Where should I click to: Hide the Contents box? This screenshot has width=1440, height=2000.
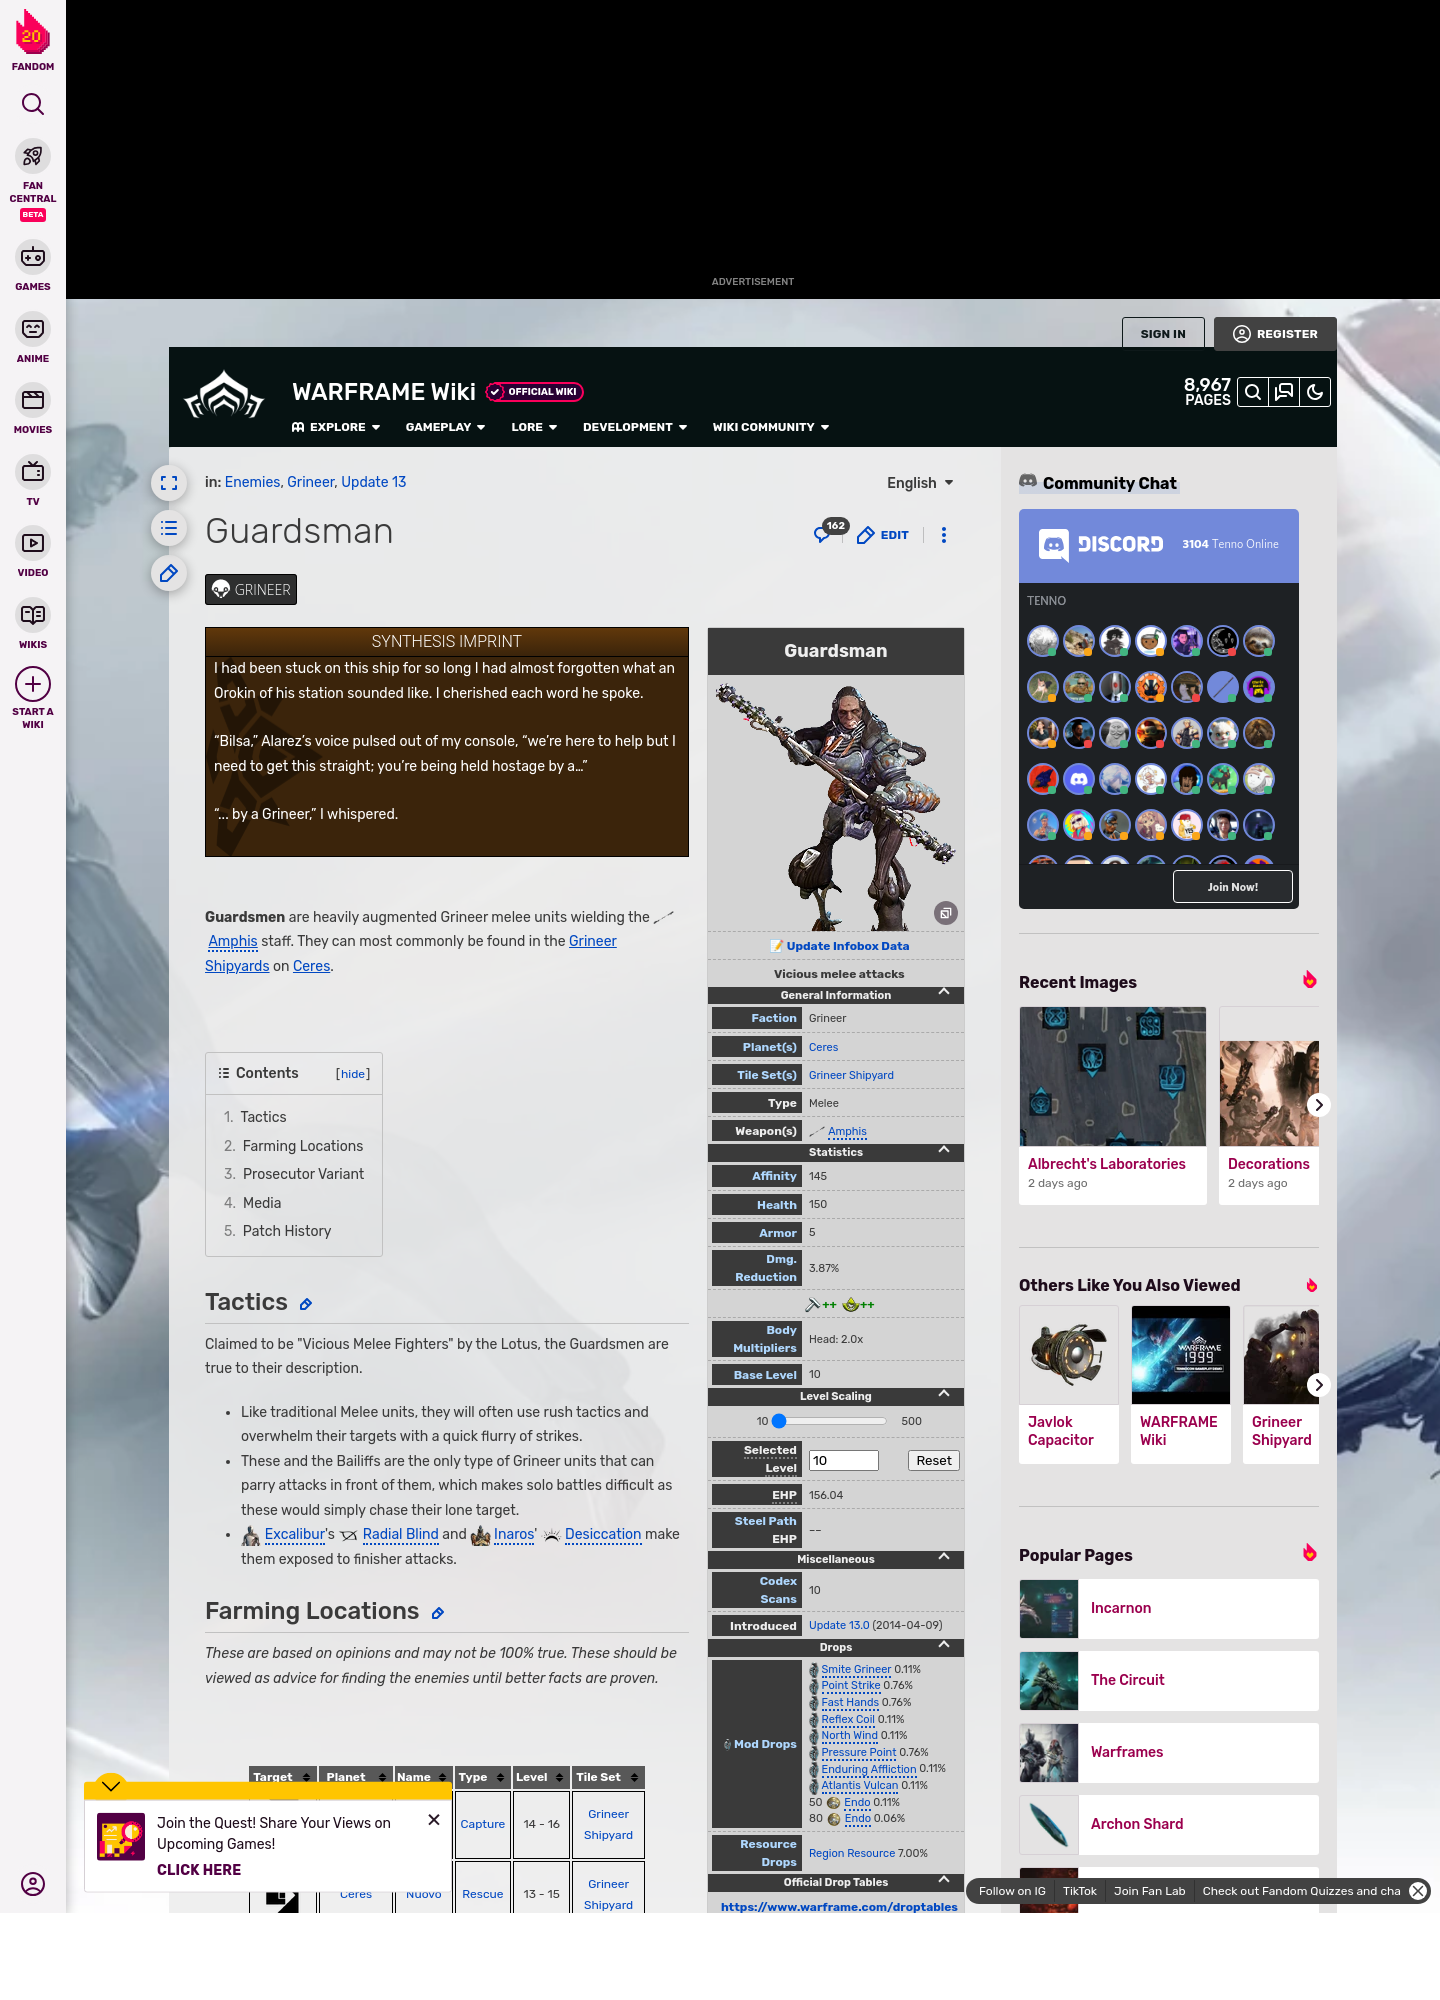353,1074
